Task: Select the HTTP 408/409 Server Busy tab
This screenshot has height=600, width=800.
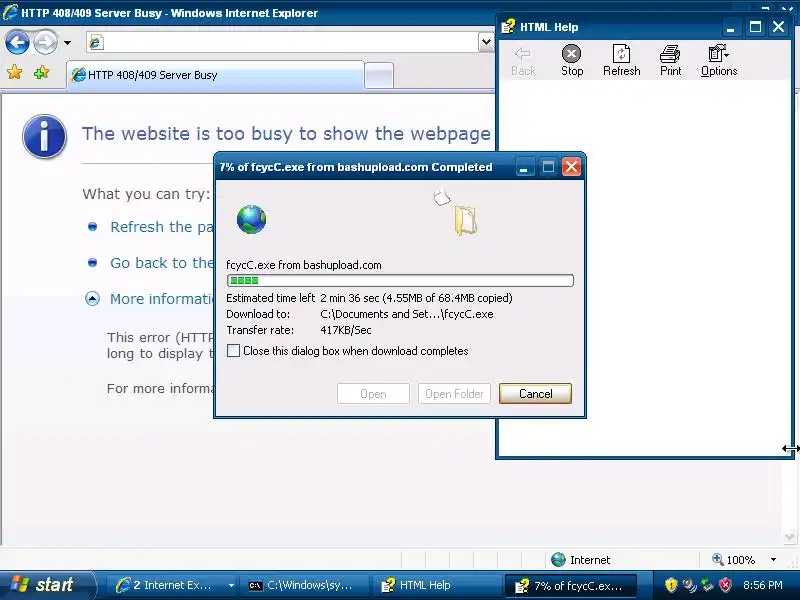Action: (x=216, y=75)
